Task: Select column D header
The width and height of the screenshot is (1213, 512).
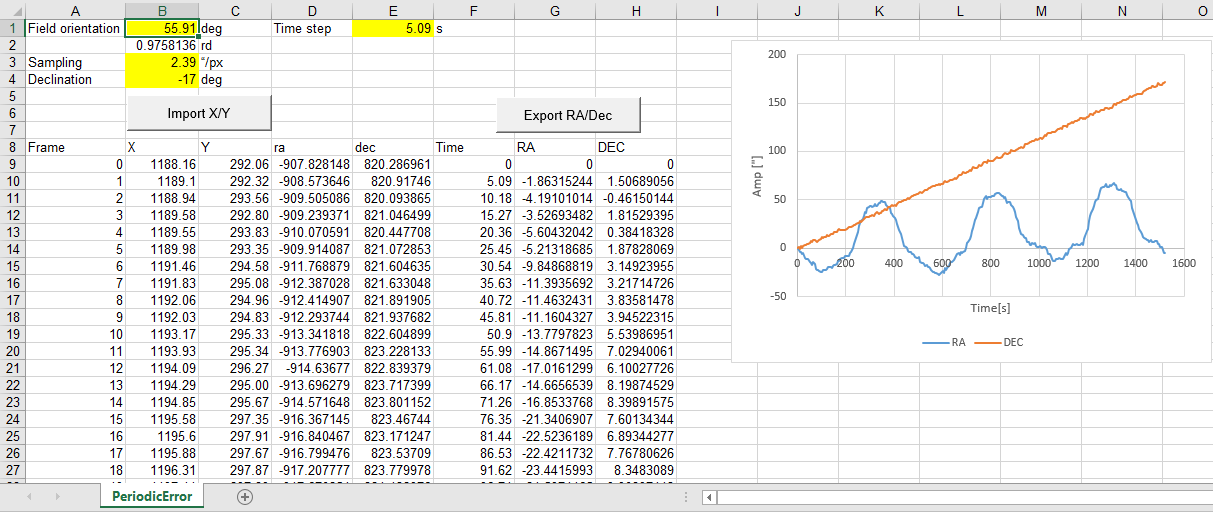Action: coord(312,10)
